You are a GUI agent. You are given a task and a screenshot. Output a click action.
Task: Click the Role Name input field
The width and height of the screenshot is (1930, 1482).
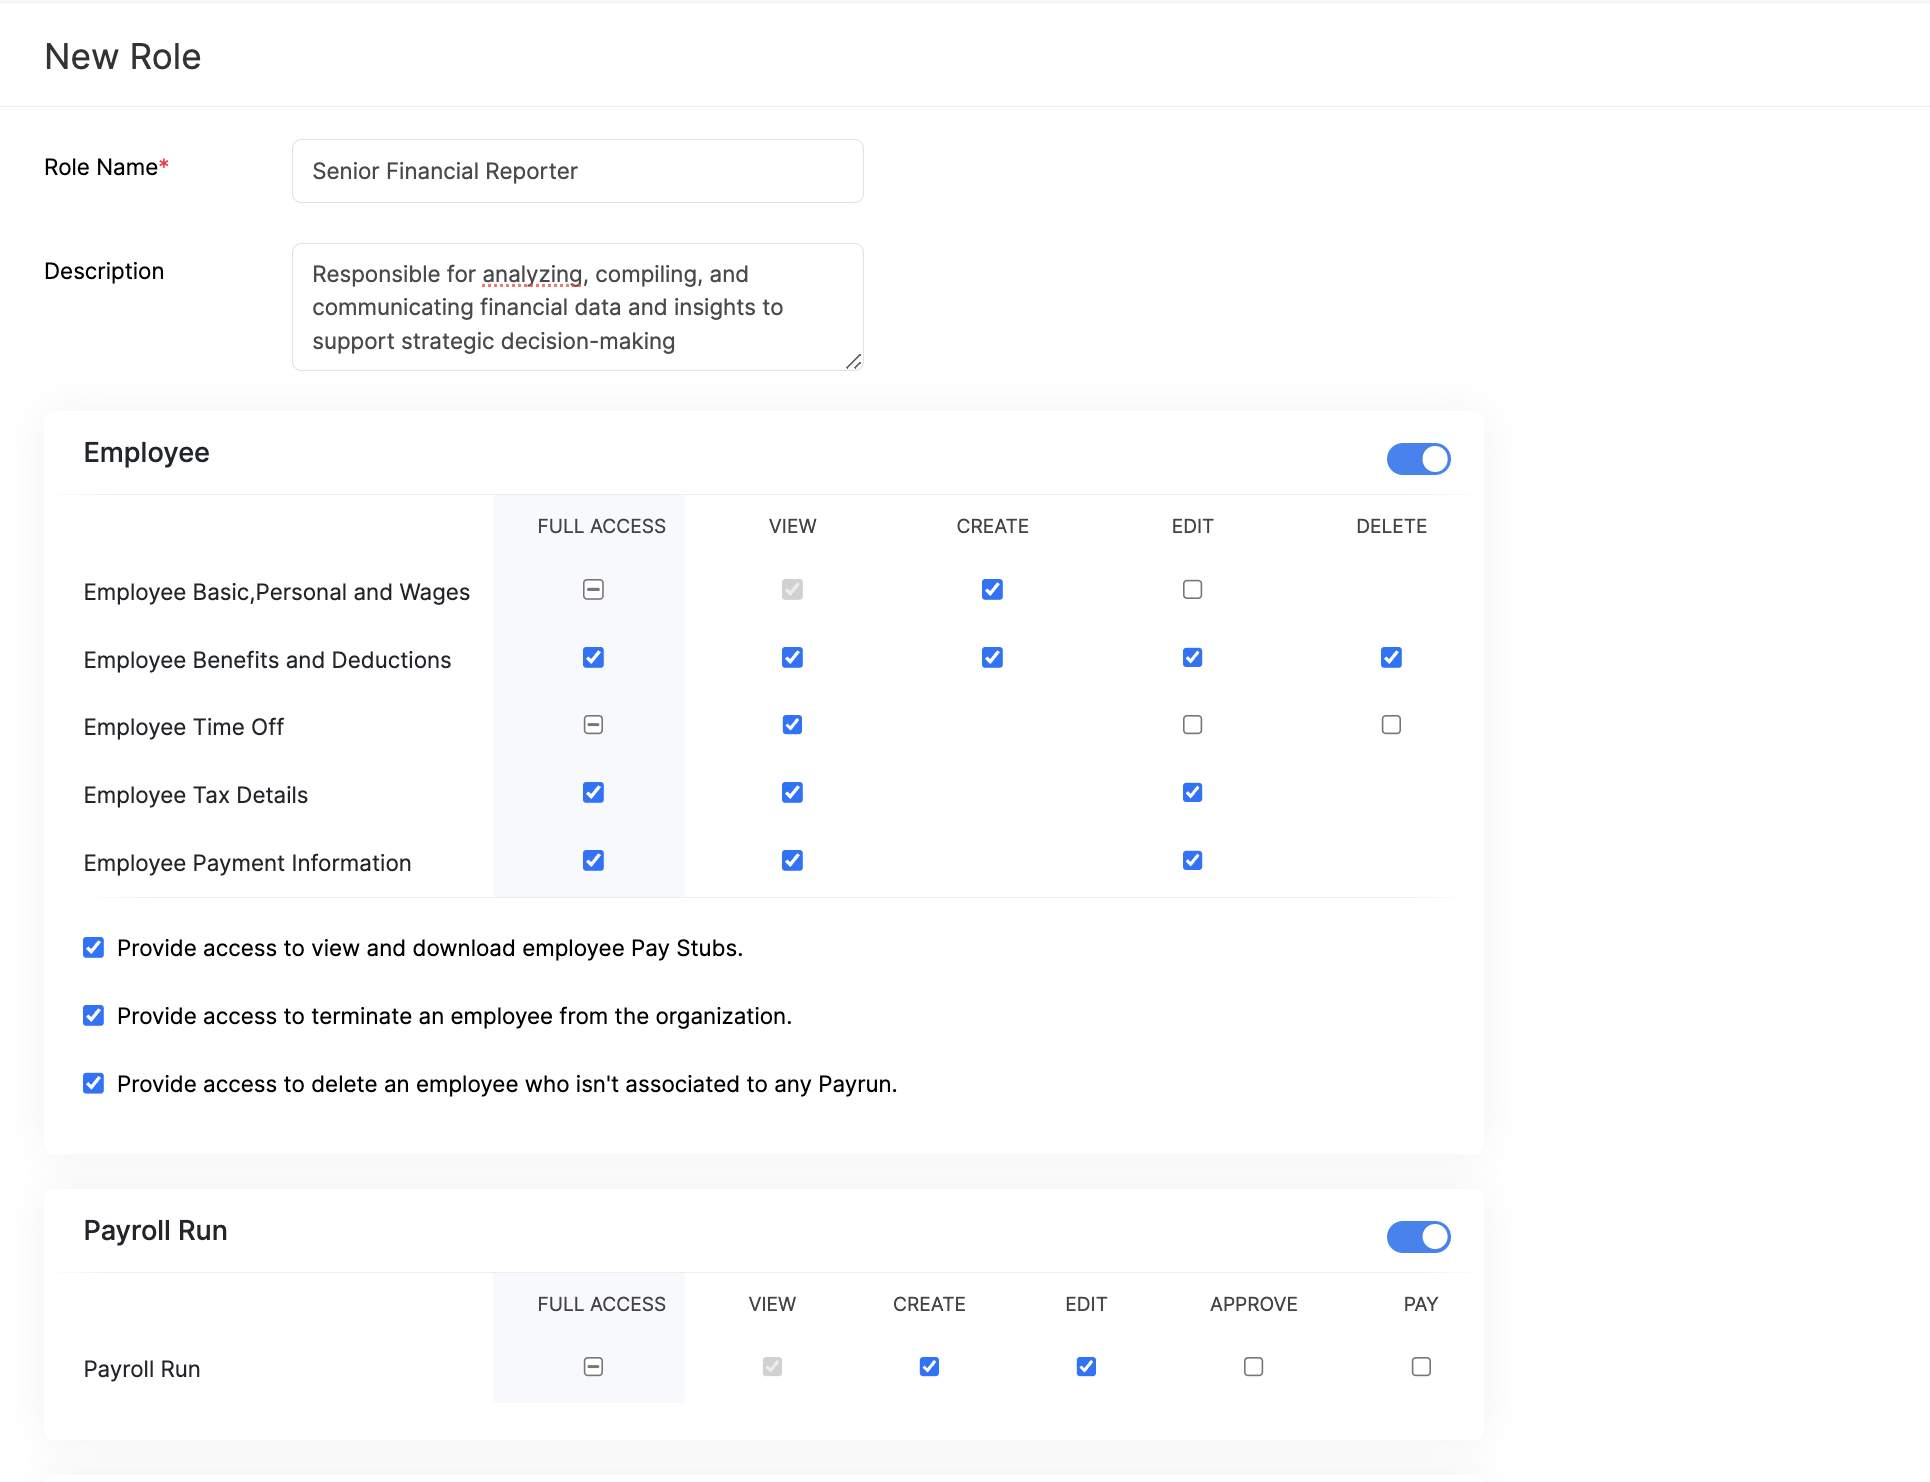pyautogui.click(x=577, y=171)
